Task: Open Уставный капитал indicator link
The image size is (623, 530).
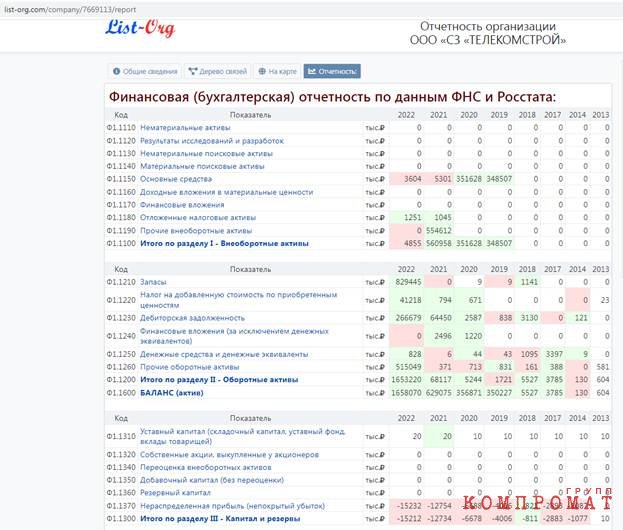Action: pyautogui.click(x=243, y=436)
